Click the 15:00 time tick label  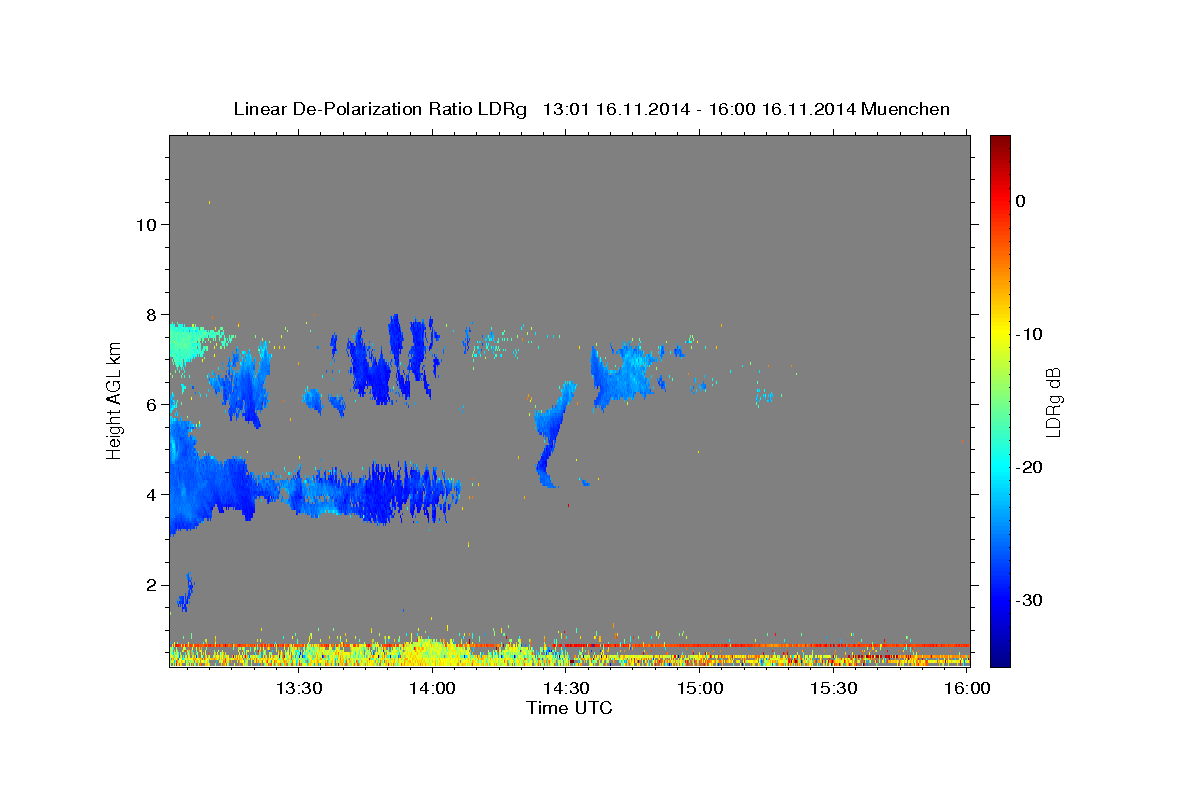pyautogui.click(x=700, y=688)
